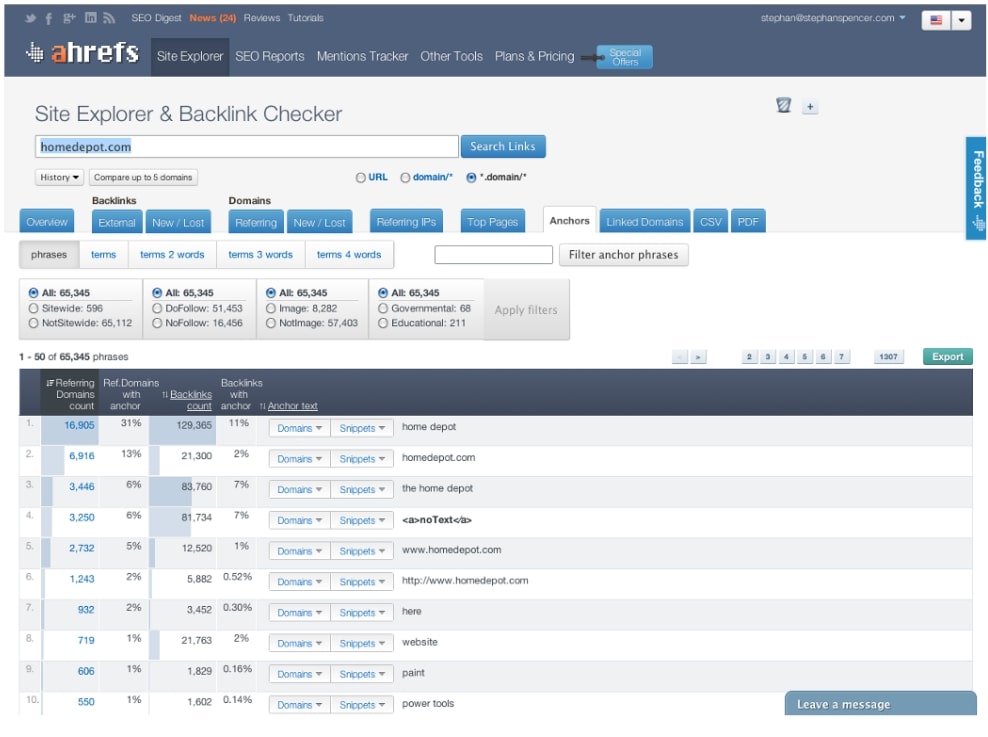Open the Google Plus icon
The height and width of the screenshot is (737, 988).
pos(69,18)
